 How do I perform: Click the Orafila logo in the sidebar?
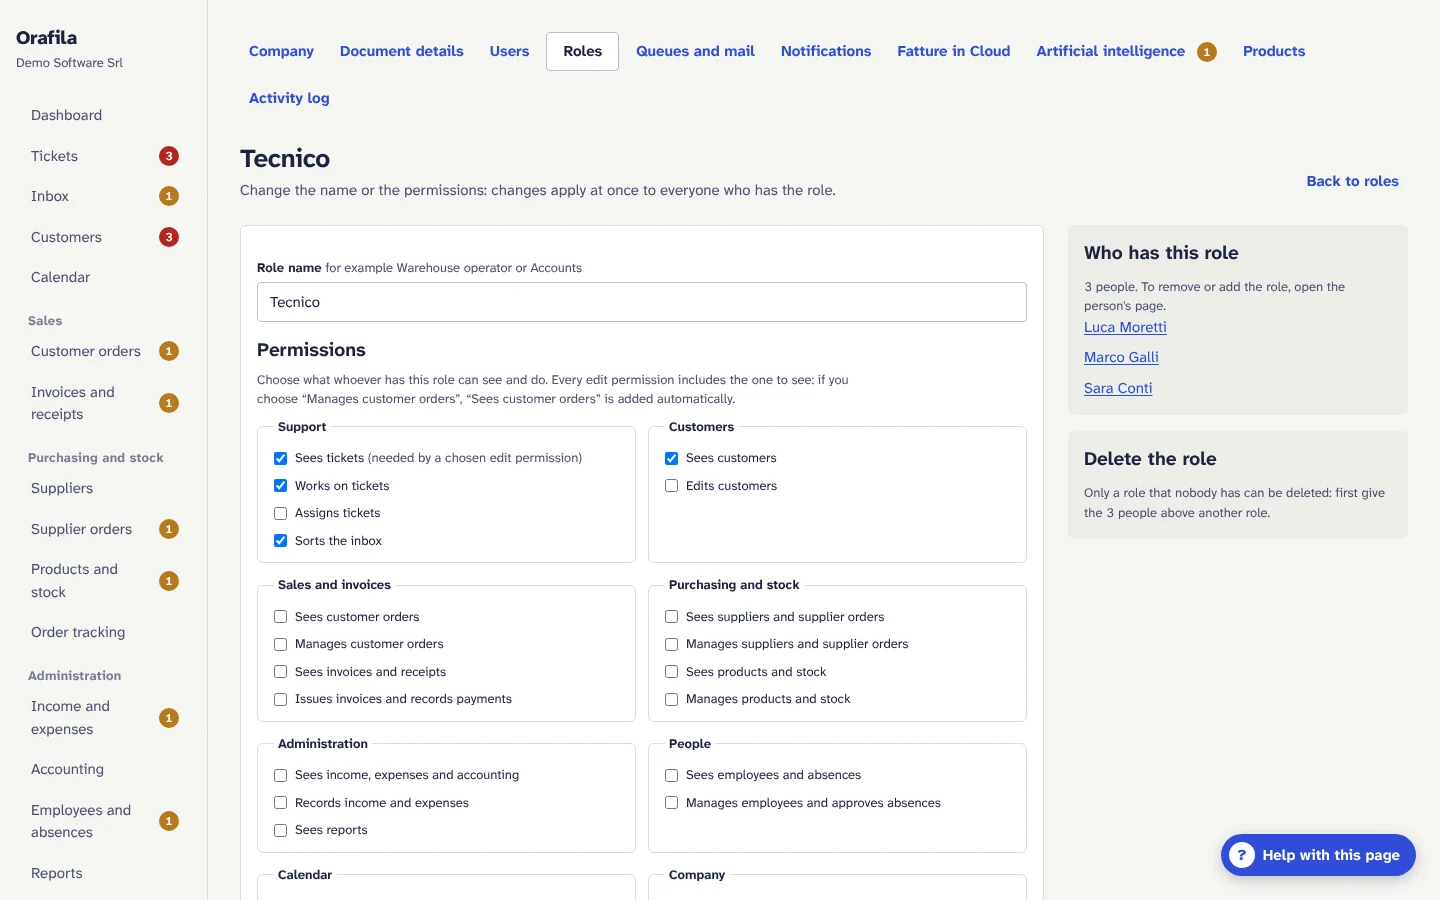(x=46, y=38)
